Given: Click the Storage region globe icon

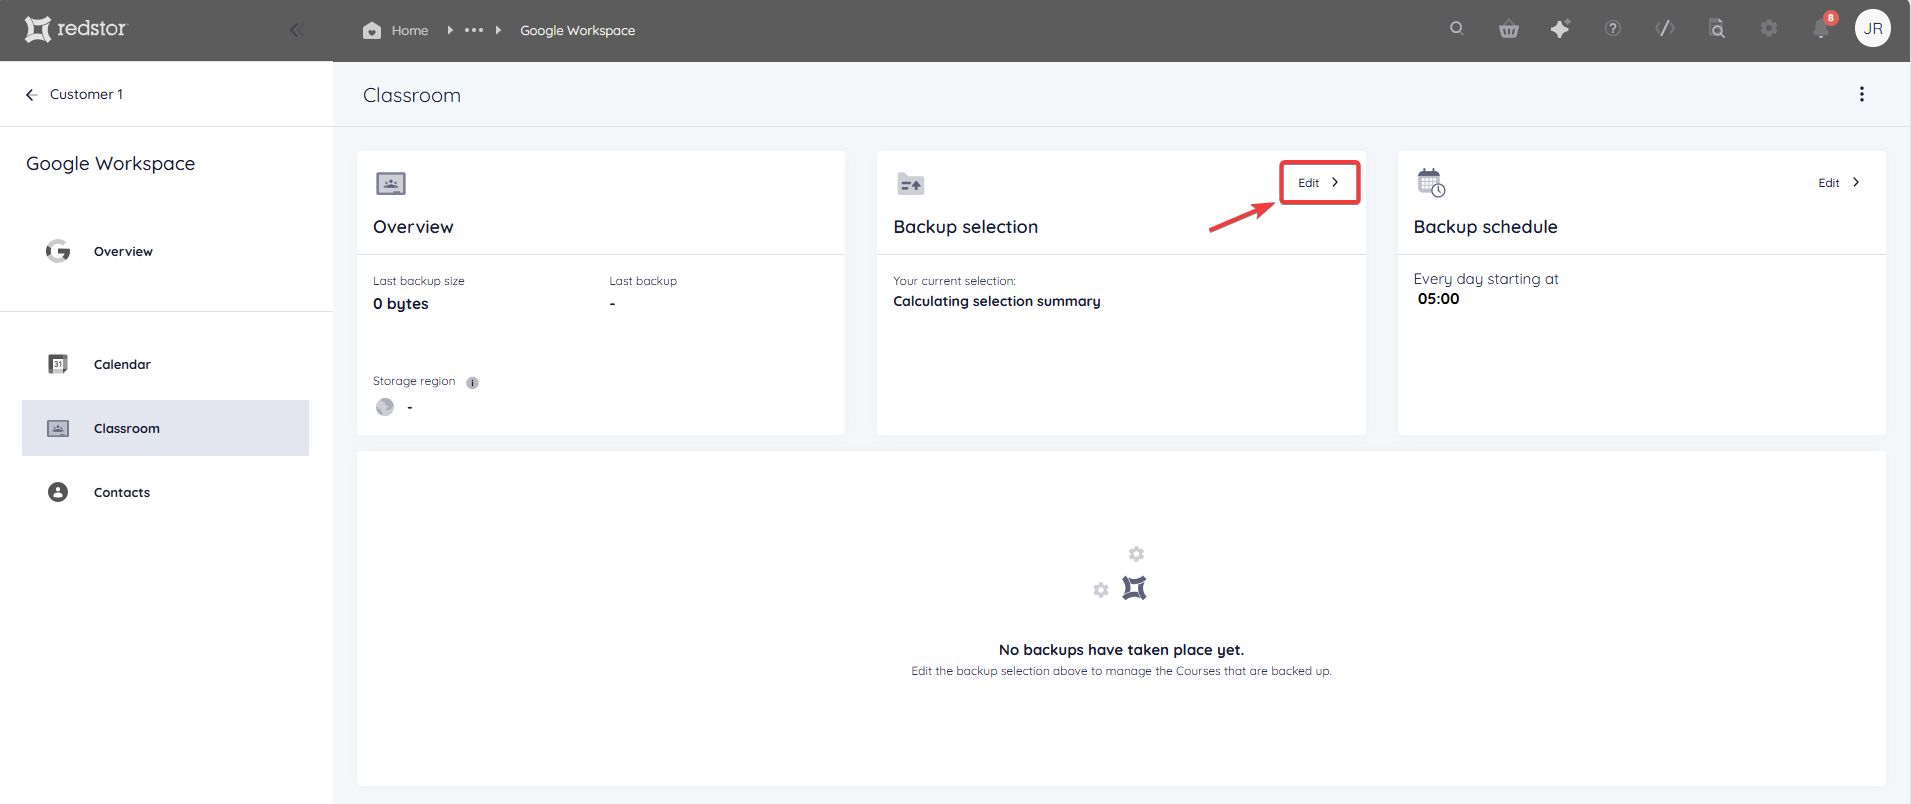Looking at the screenshot, I should coord(385,407).
